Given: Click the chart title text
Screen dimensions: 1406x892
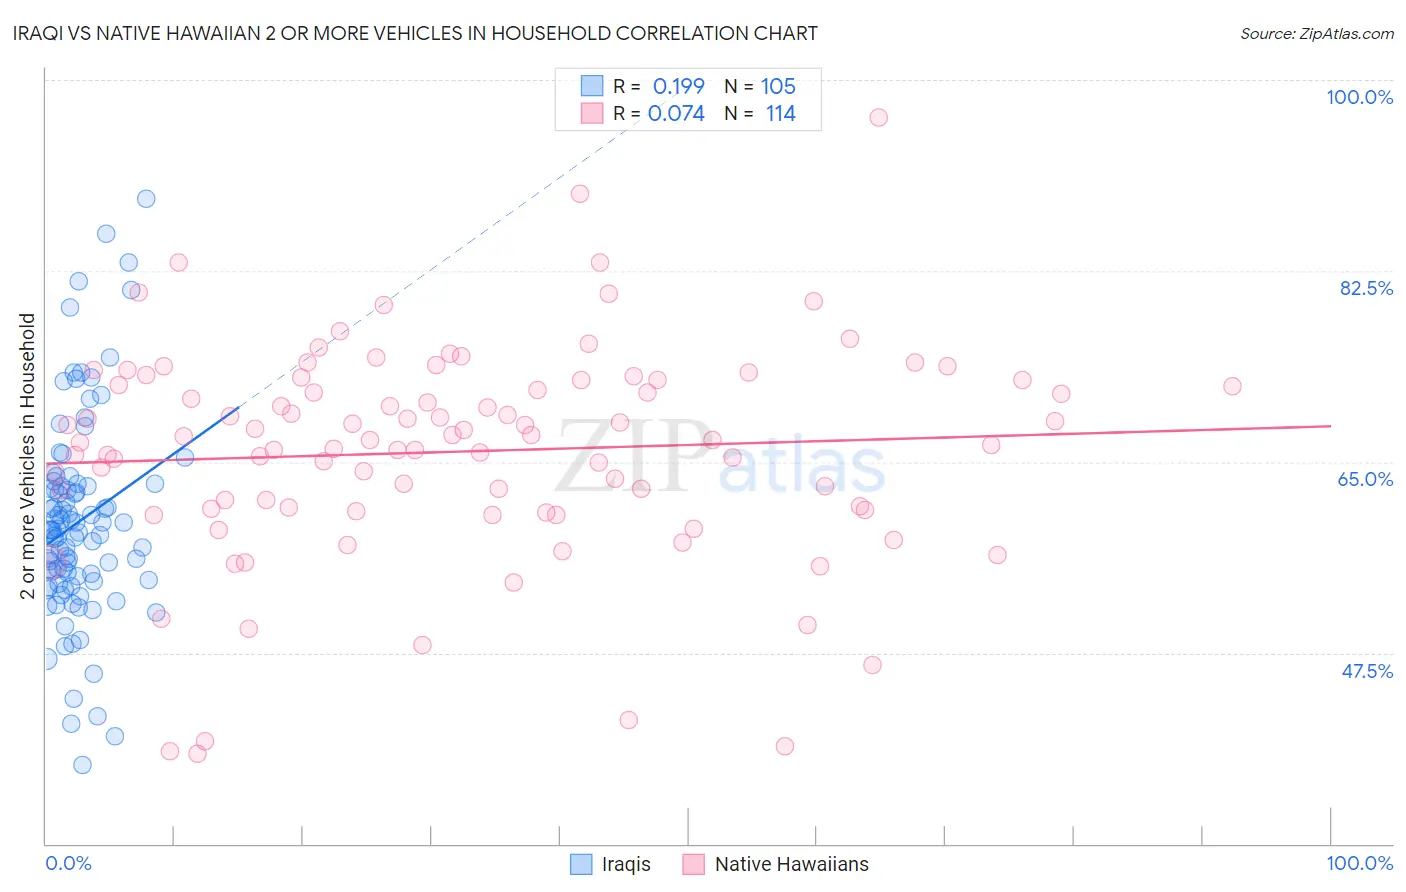Looking at the screenshot, I should [415, 33].
